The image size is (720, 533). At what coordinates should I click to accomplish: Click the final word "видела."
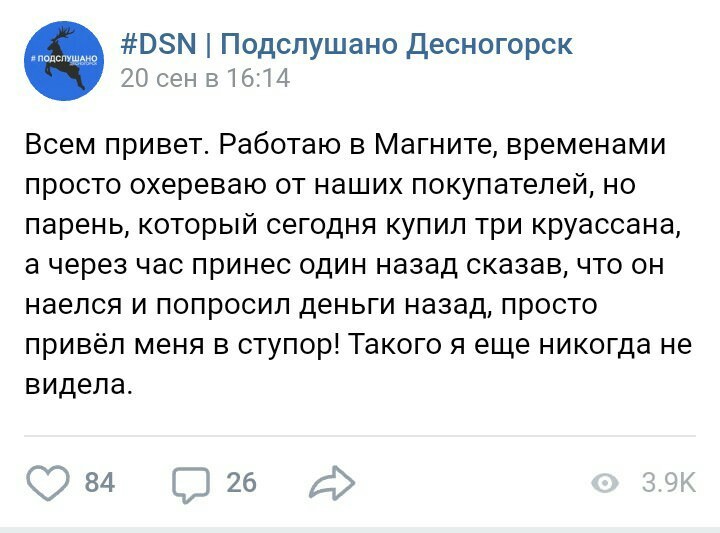[x=78, y=383]
